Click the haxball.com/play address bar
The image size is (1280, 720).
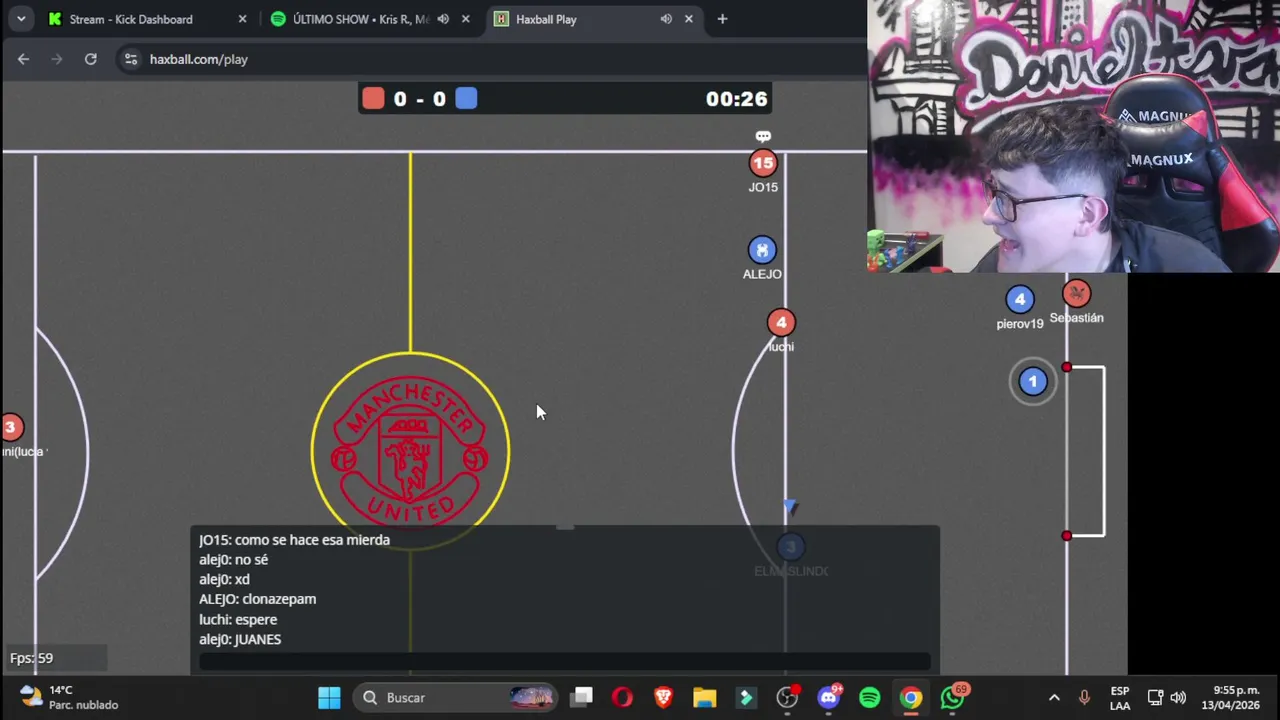198,59
